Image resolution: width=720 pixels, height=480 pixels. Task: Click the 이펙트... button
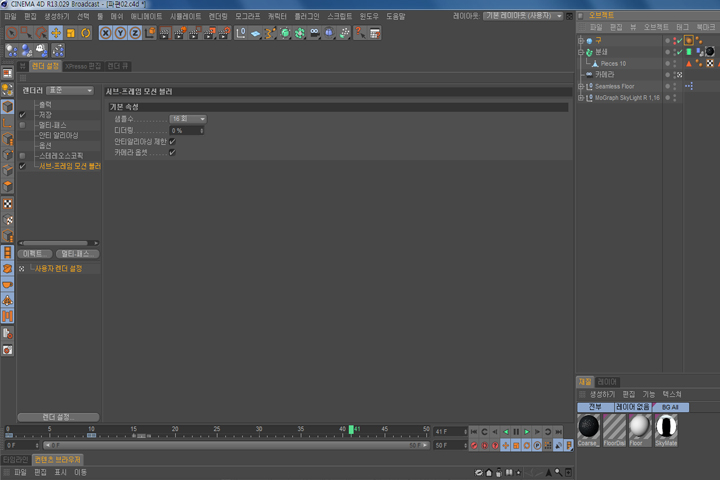(34, 254)
